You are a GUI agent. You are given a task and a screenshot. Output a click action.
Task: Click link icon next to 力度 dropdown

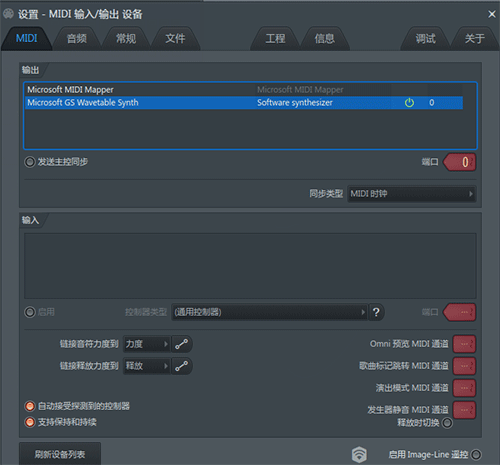pyautogui.click(x=182, y=344)
